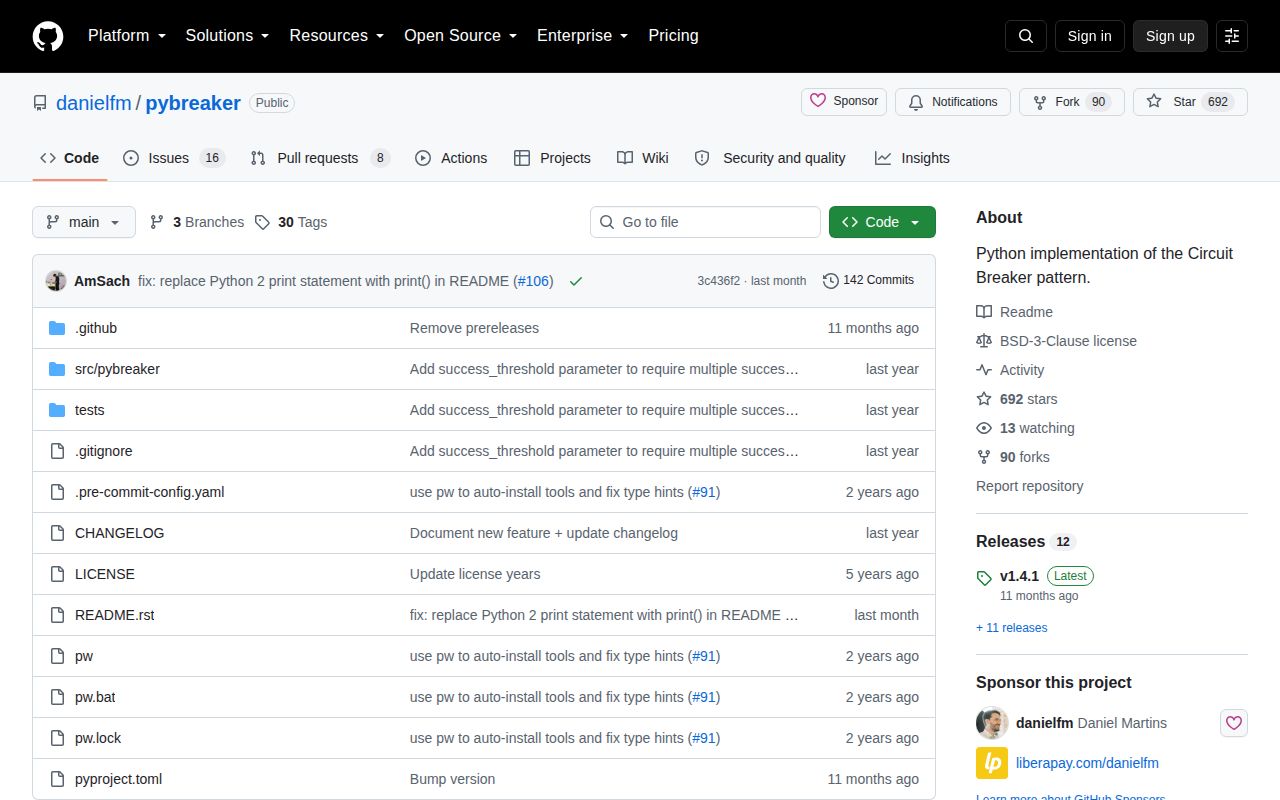1280x800 pixels.
Task: Open the Insights tab
Action: (912, 158)
